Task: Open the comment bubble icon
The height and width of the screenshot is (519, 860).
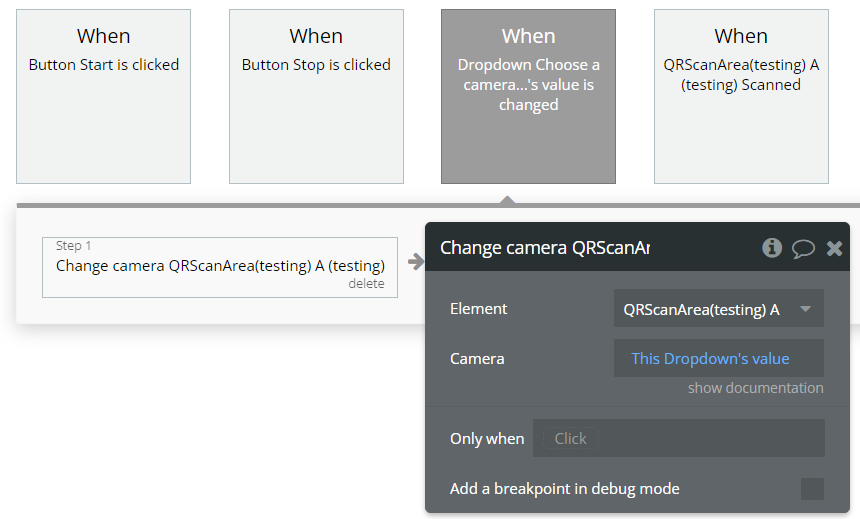Action: coord(803,248)
